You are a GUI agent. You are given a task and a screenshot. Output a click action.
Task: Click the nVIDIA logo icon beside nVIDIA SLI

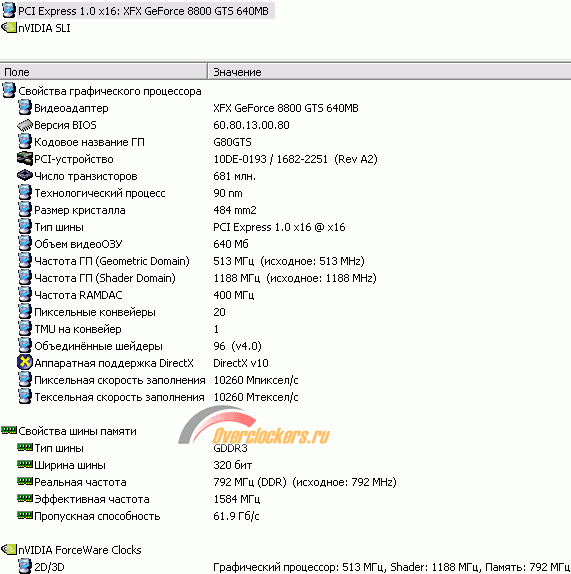(x=9, y=28)
